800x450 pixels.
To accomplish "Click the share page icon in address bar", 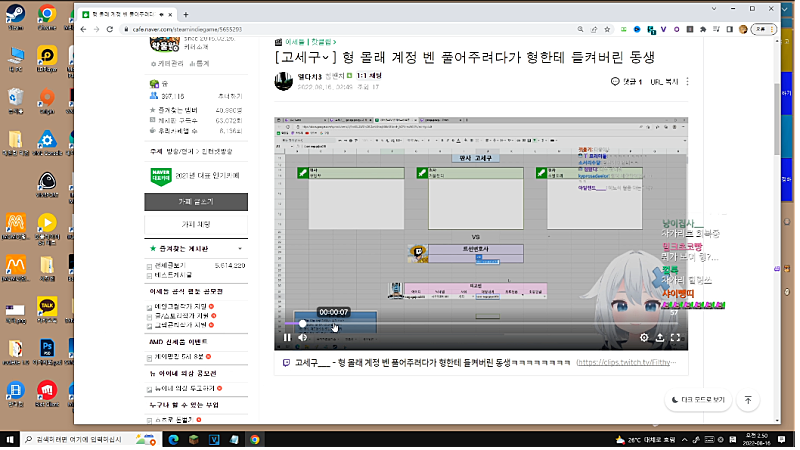I will [x=594, y=30].
